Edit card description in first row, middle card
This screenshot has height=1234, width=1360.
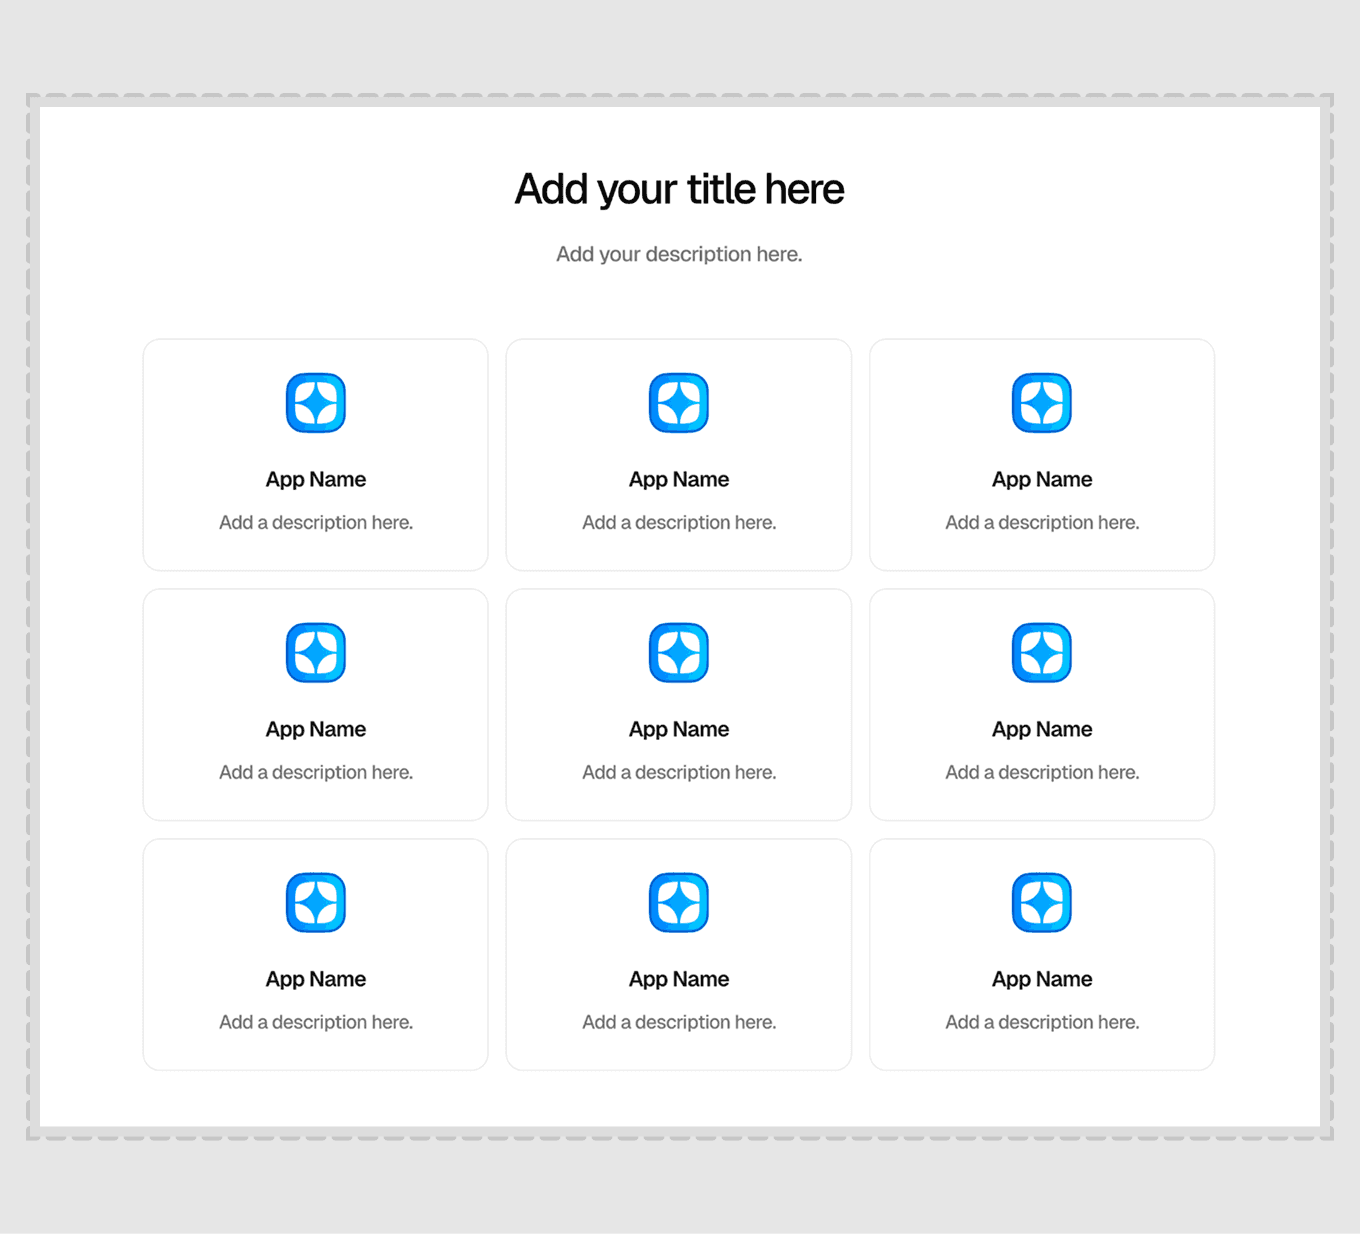(679, 522)
